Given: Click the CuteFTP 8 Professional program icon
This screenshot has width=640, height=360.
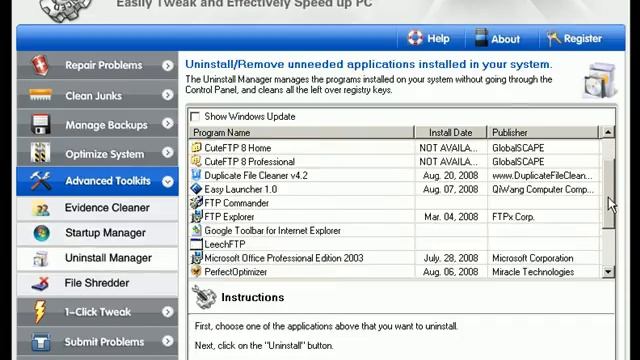Looking at the screenshot, I should tap(196, 161).
